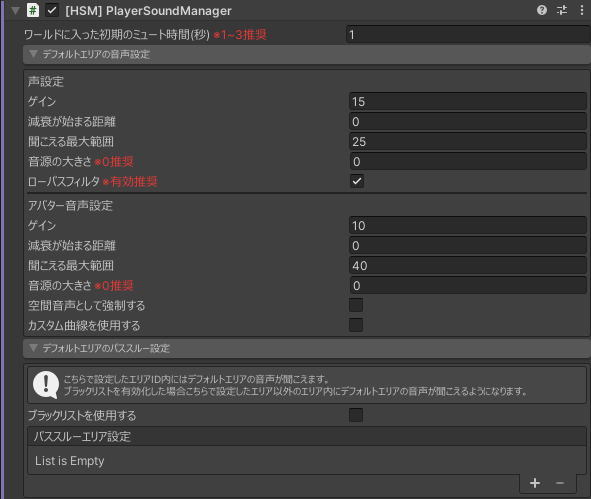Click the C# script icon of PlayerSoundManager
This screenshot has height=499, width=591.
tap(33, 10)
